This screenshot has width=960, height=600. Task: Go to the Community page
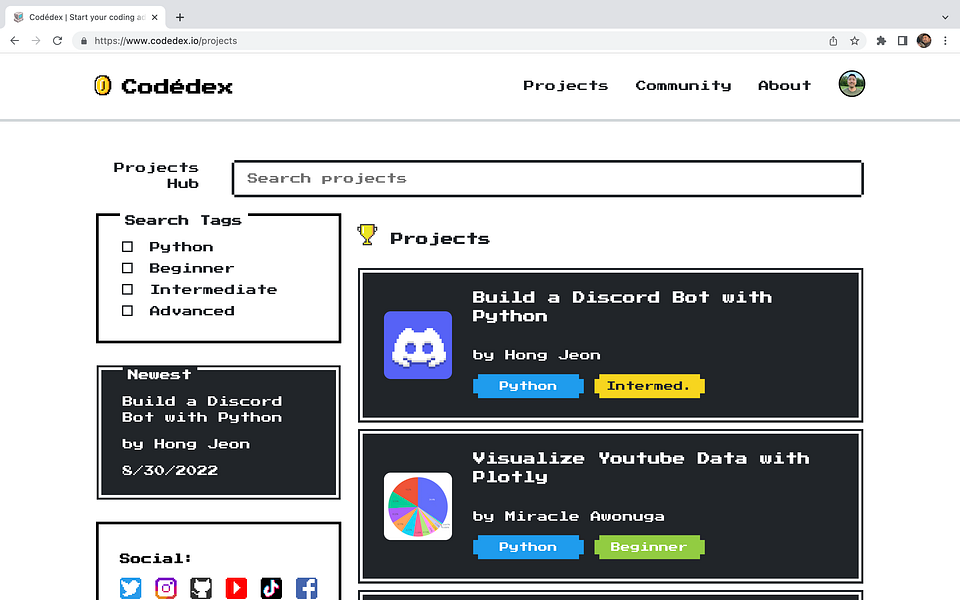(683, 86)
